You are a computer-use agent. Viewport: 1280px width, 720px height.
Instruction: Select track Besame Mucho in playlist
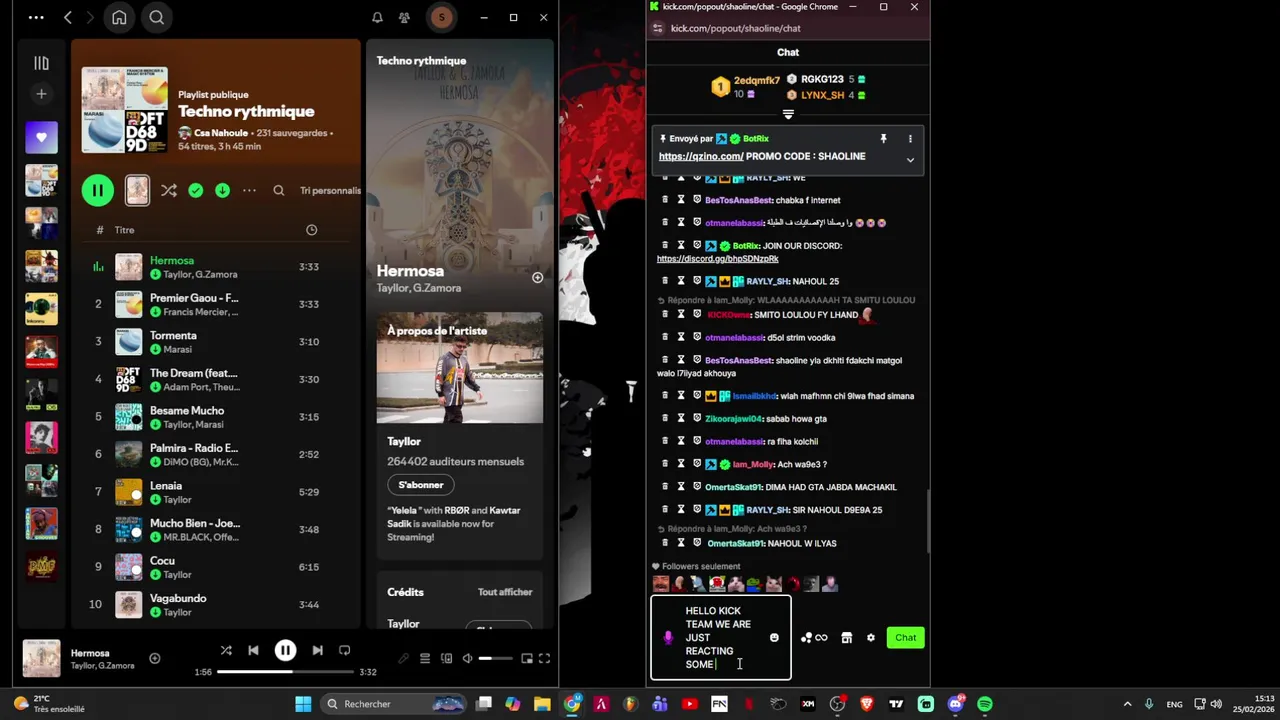(x=215, y=416)
